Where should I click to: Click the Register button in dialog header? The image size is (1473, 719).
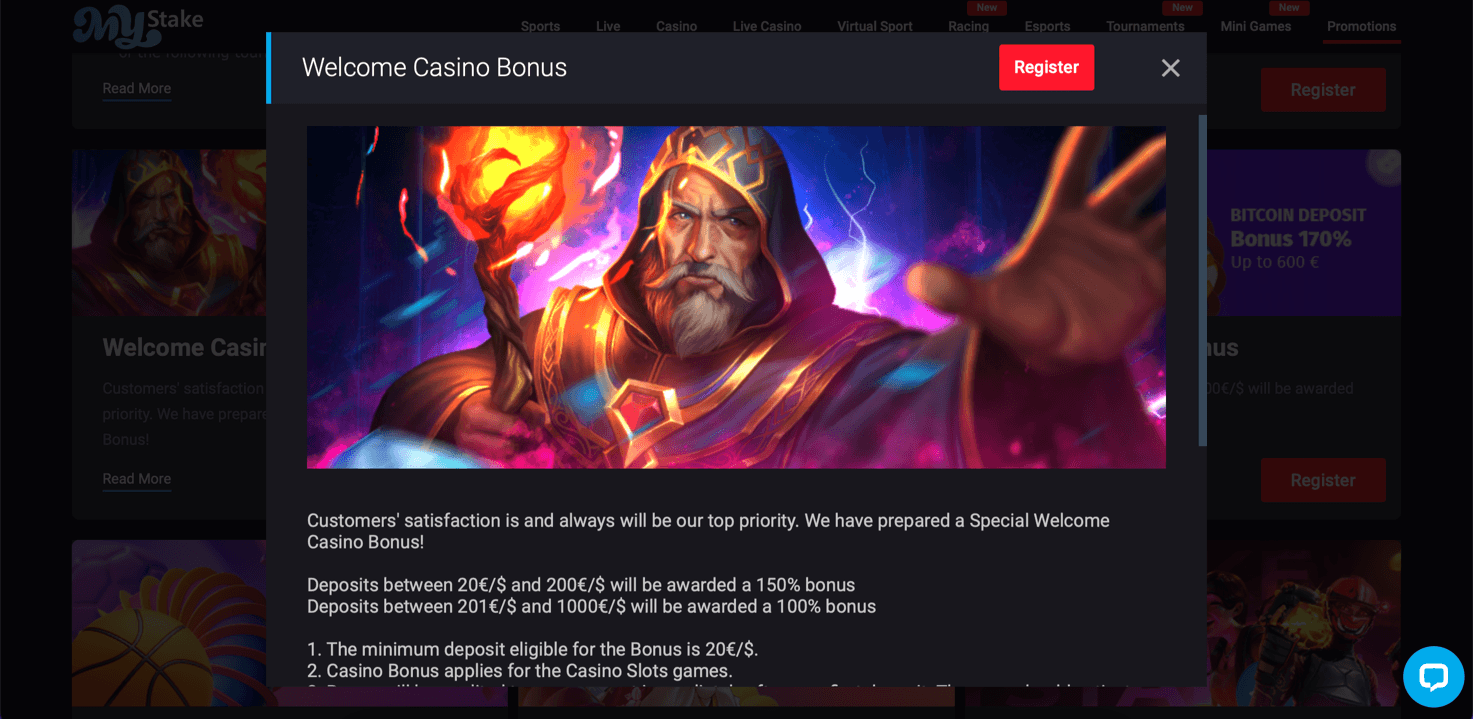1046,67
